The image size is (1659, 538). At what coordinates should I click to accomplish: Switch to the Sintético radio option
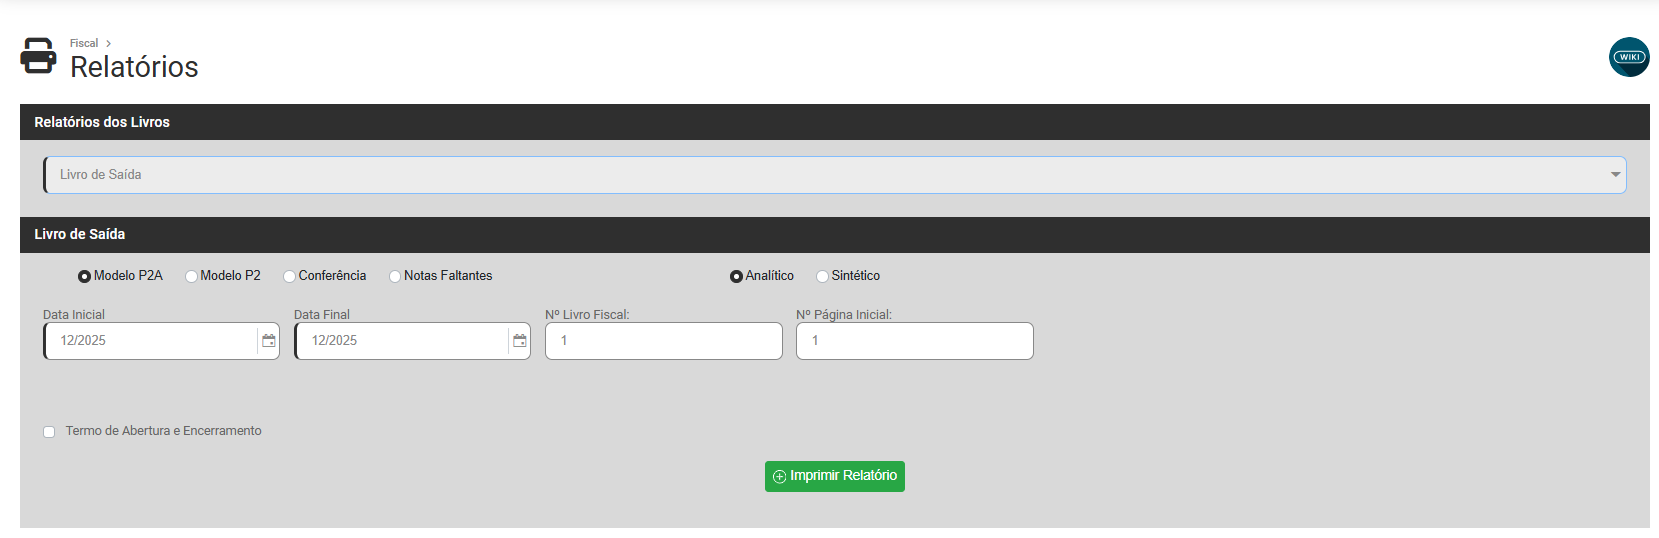pos(822,276)
